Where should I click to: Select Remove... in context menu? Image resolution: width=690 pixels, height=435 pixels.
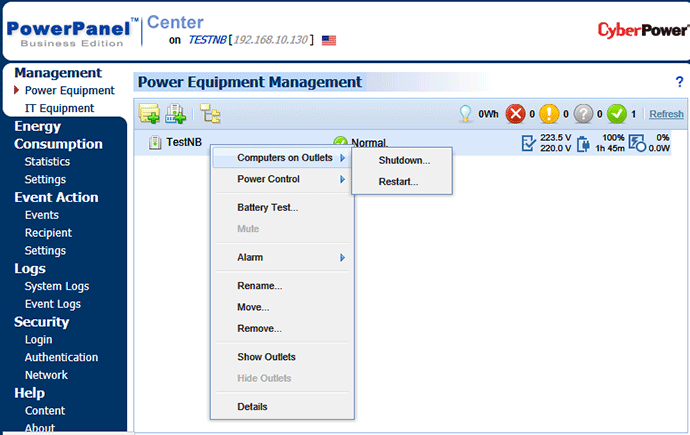tap(259, 329)
